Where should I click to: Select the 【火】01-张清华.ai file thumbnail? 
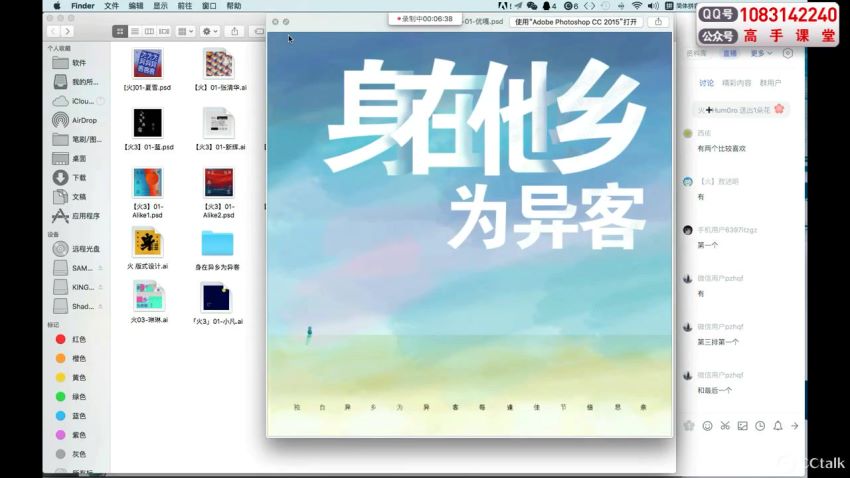(x=218, y=63)
